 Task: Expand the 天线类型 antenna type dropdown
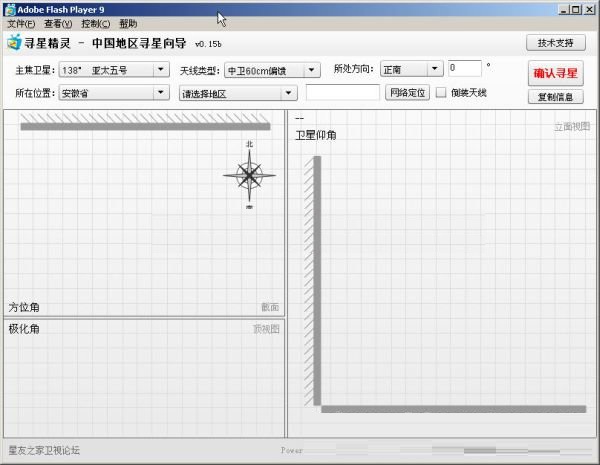pyautogui.click(x=272, y=70)
